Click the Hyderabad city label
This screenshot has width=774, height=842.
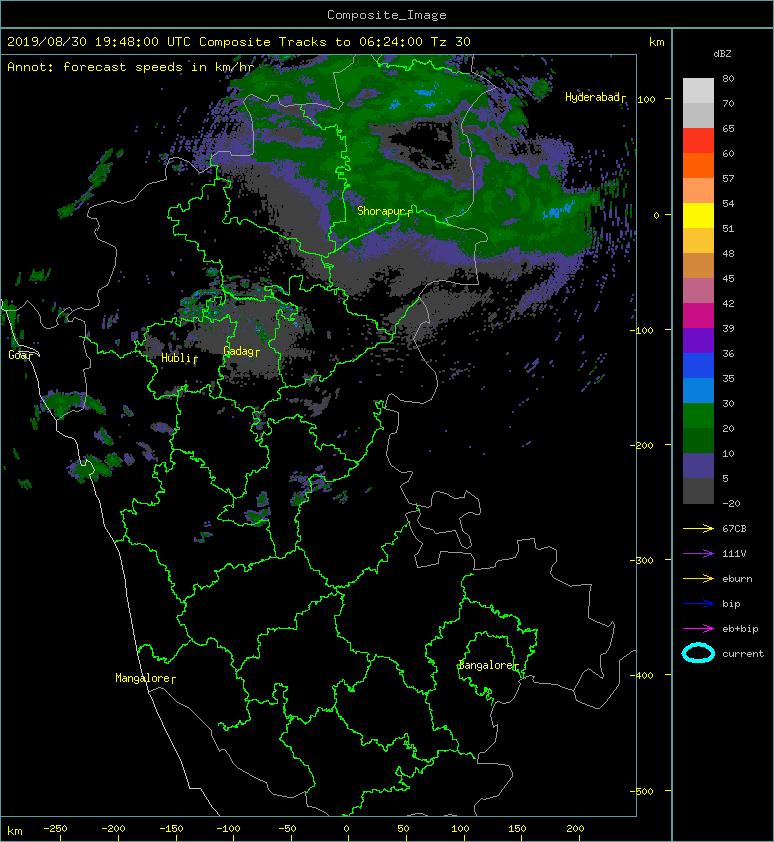(592, 98)
